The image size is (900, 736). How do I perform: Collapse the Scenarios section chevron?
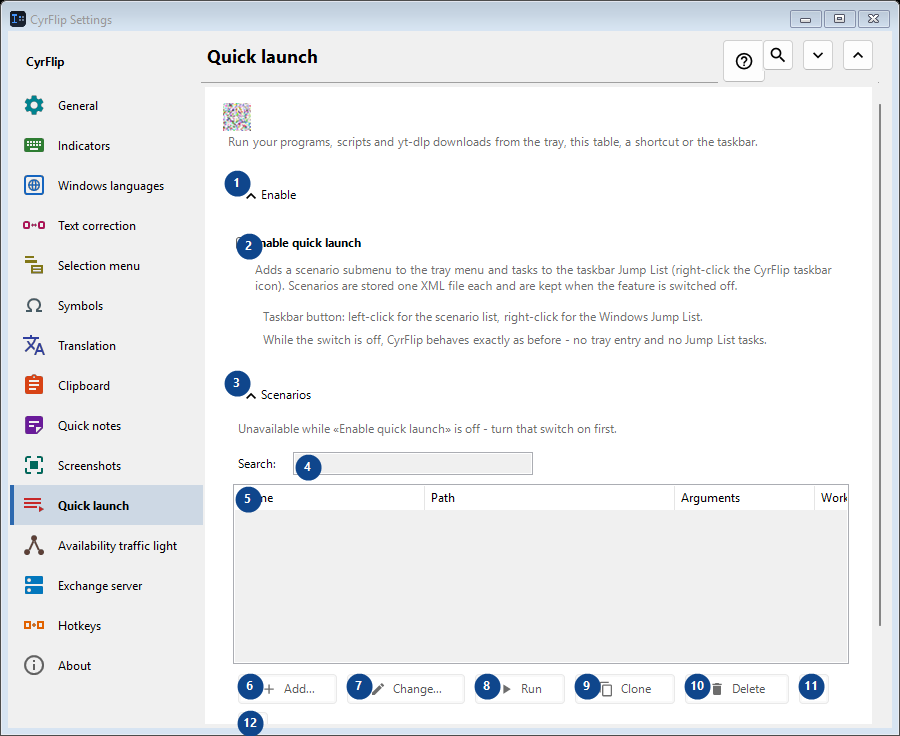251,396
